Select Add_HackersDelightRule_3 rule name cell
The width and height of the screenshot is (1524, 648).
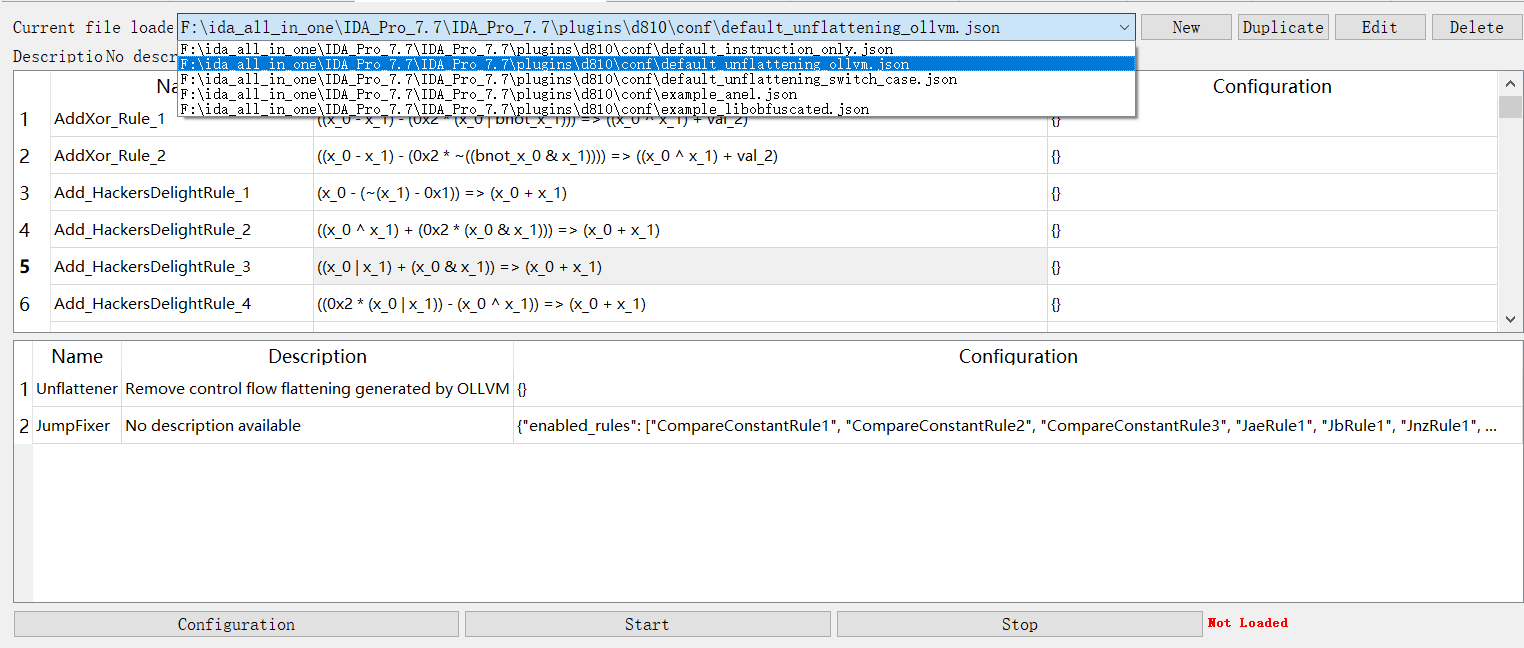pyautogui.click(x=152, y=267)
